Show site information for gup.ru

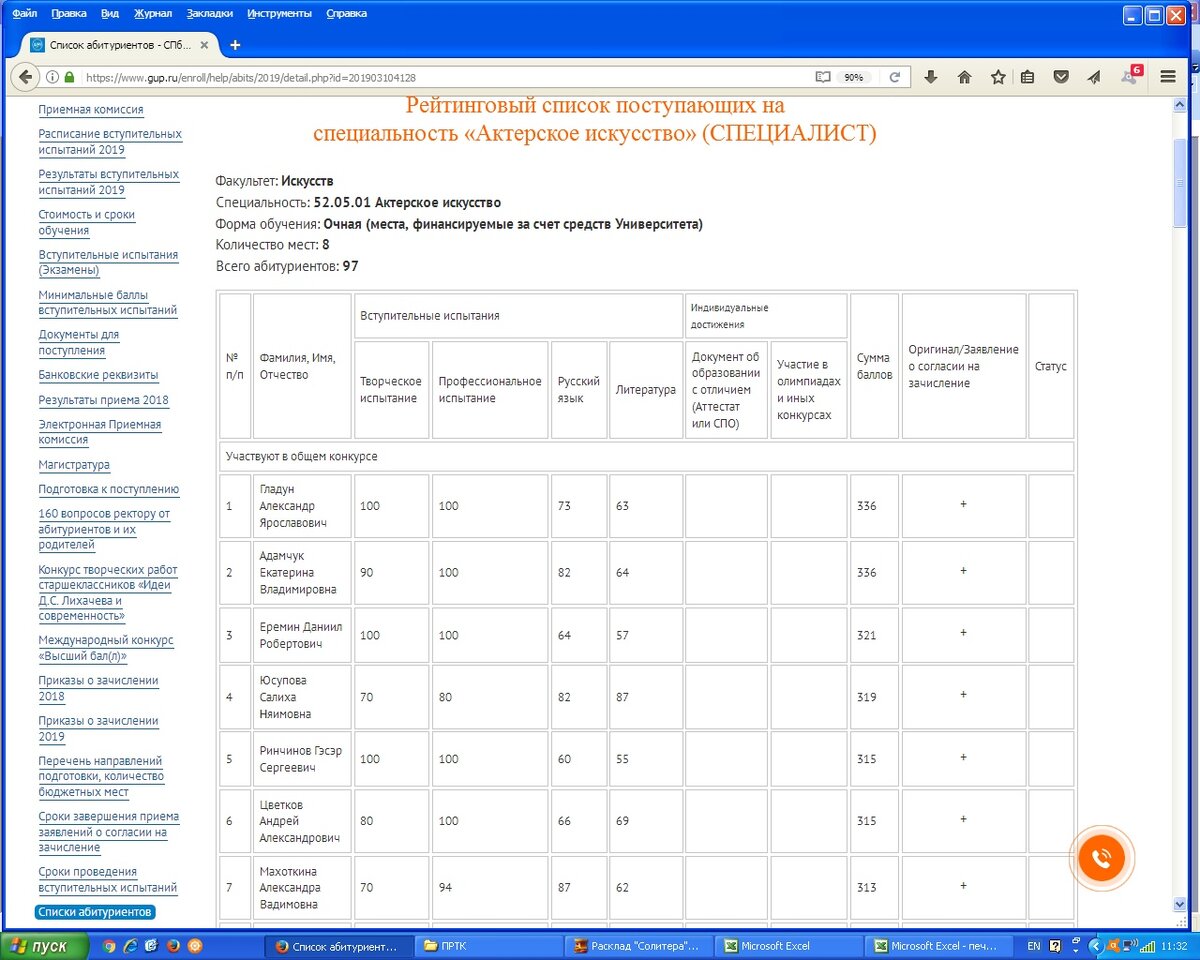[x=53, y=77]
